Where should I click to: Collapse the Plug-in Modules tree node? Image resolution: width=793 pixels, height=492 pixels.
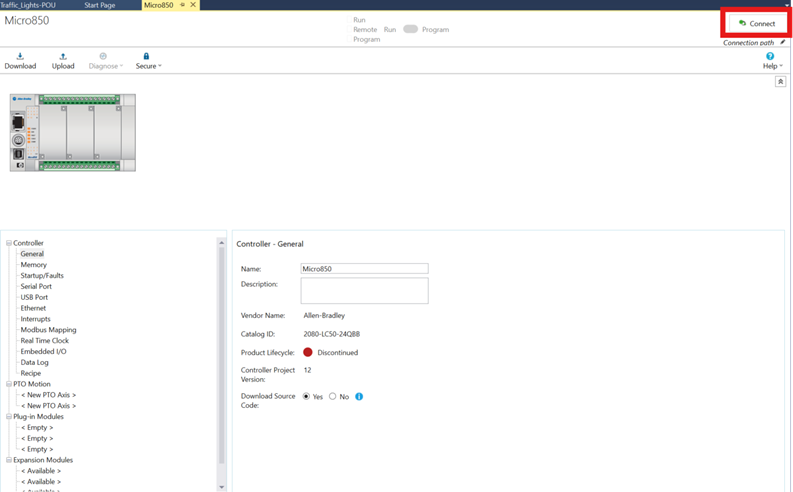[x=9, y=416]
